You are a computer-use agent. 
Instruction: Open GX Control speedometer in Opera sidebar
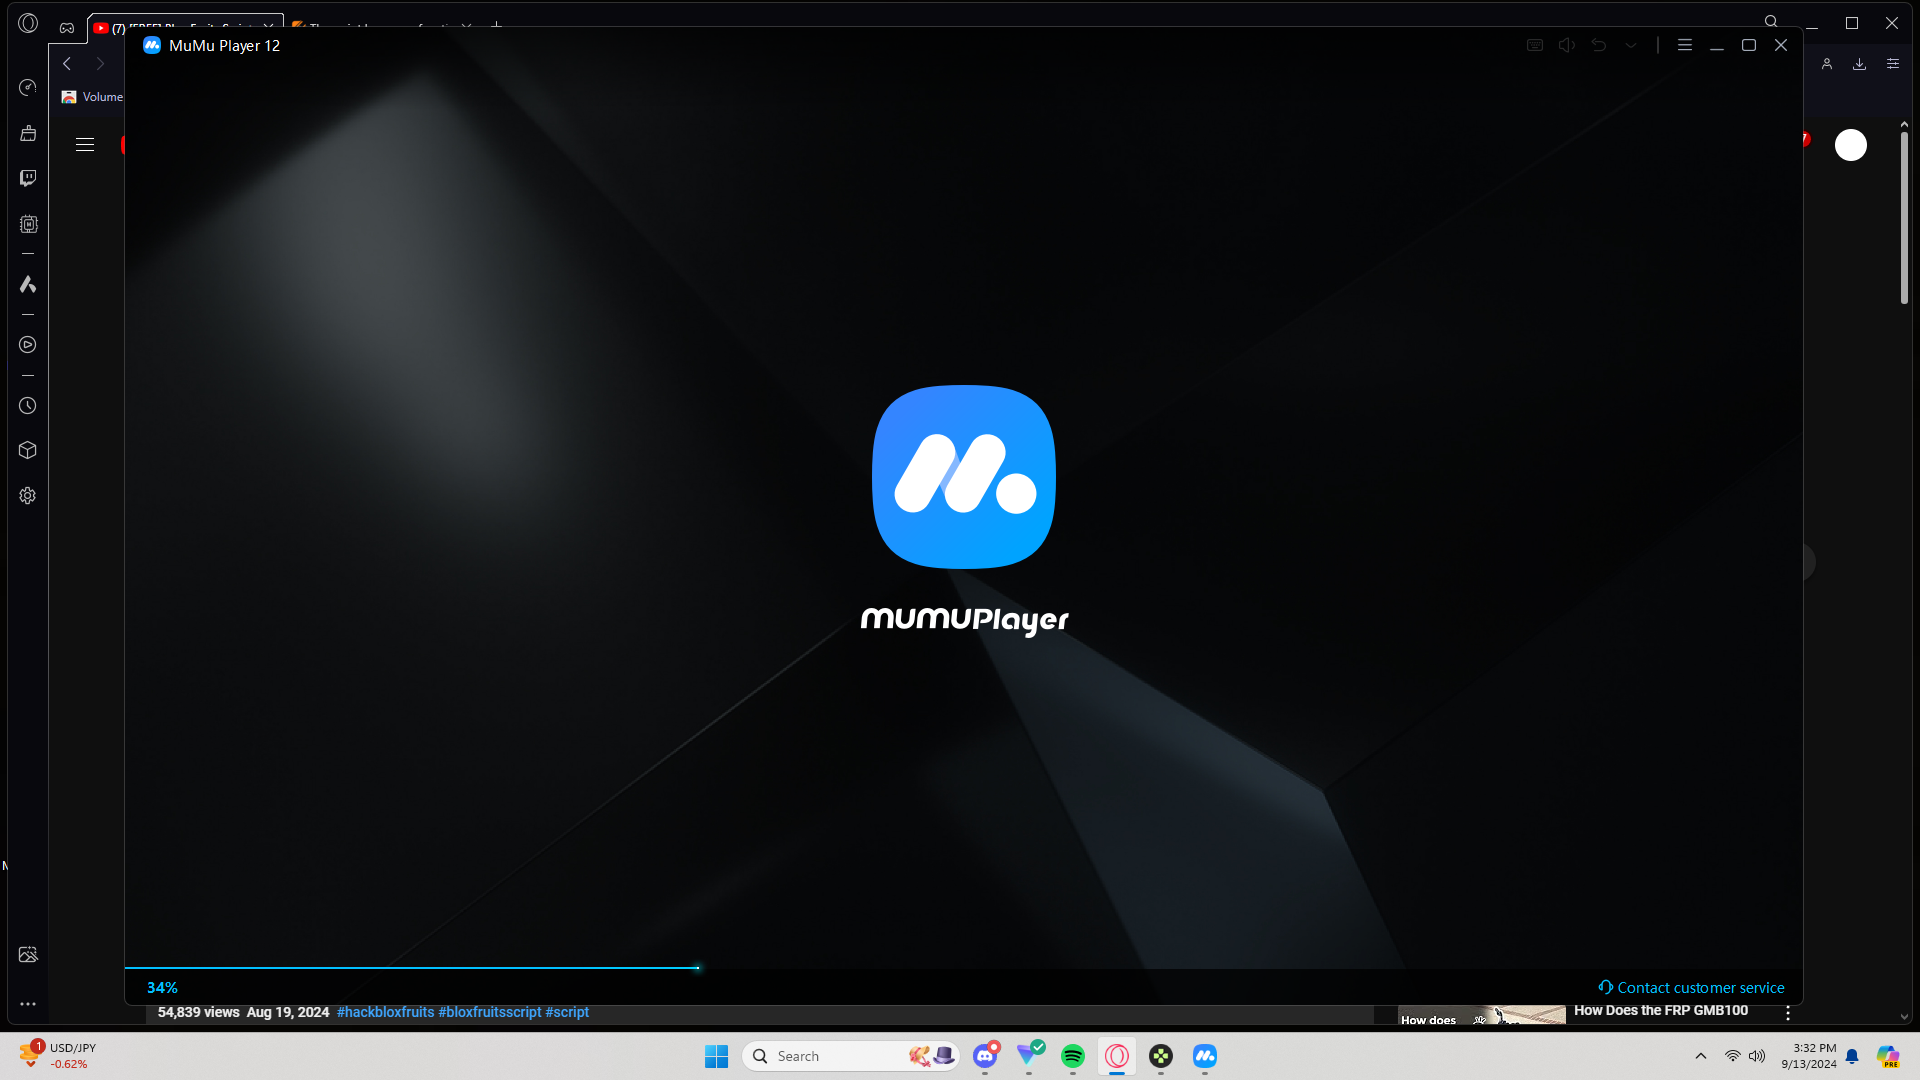tap(28, 88)
